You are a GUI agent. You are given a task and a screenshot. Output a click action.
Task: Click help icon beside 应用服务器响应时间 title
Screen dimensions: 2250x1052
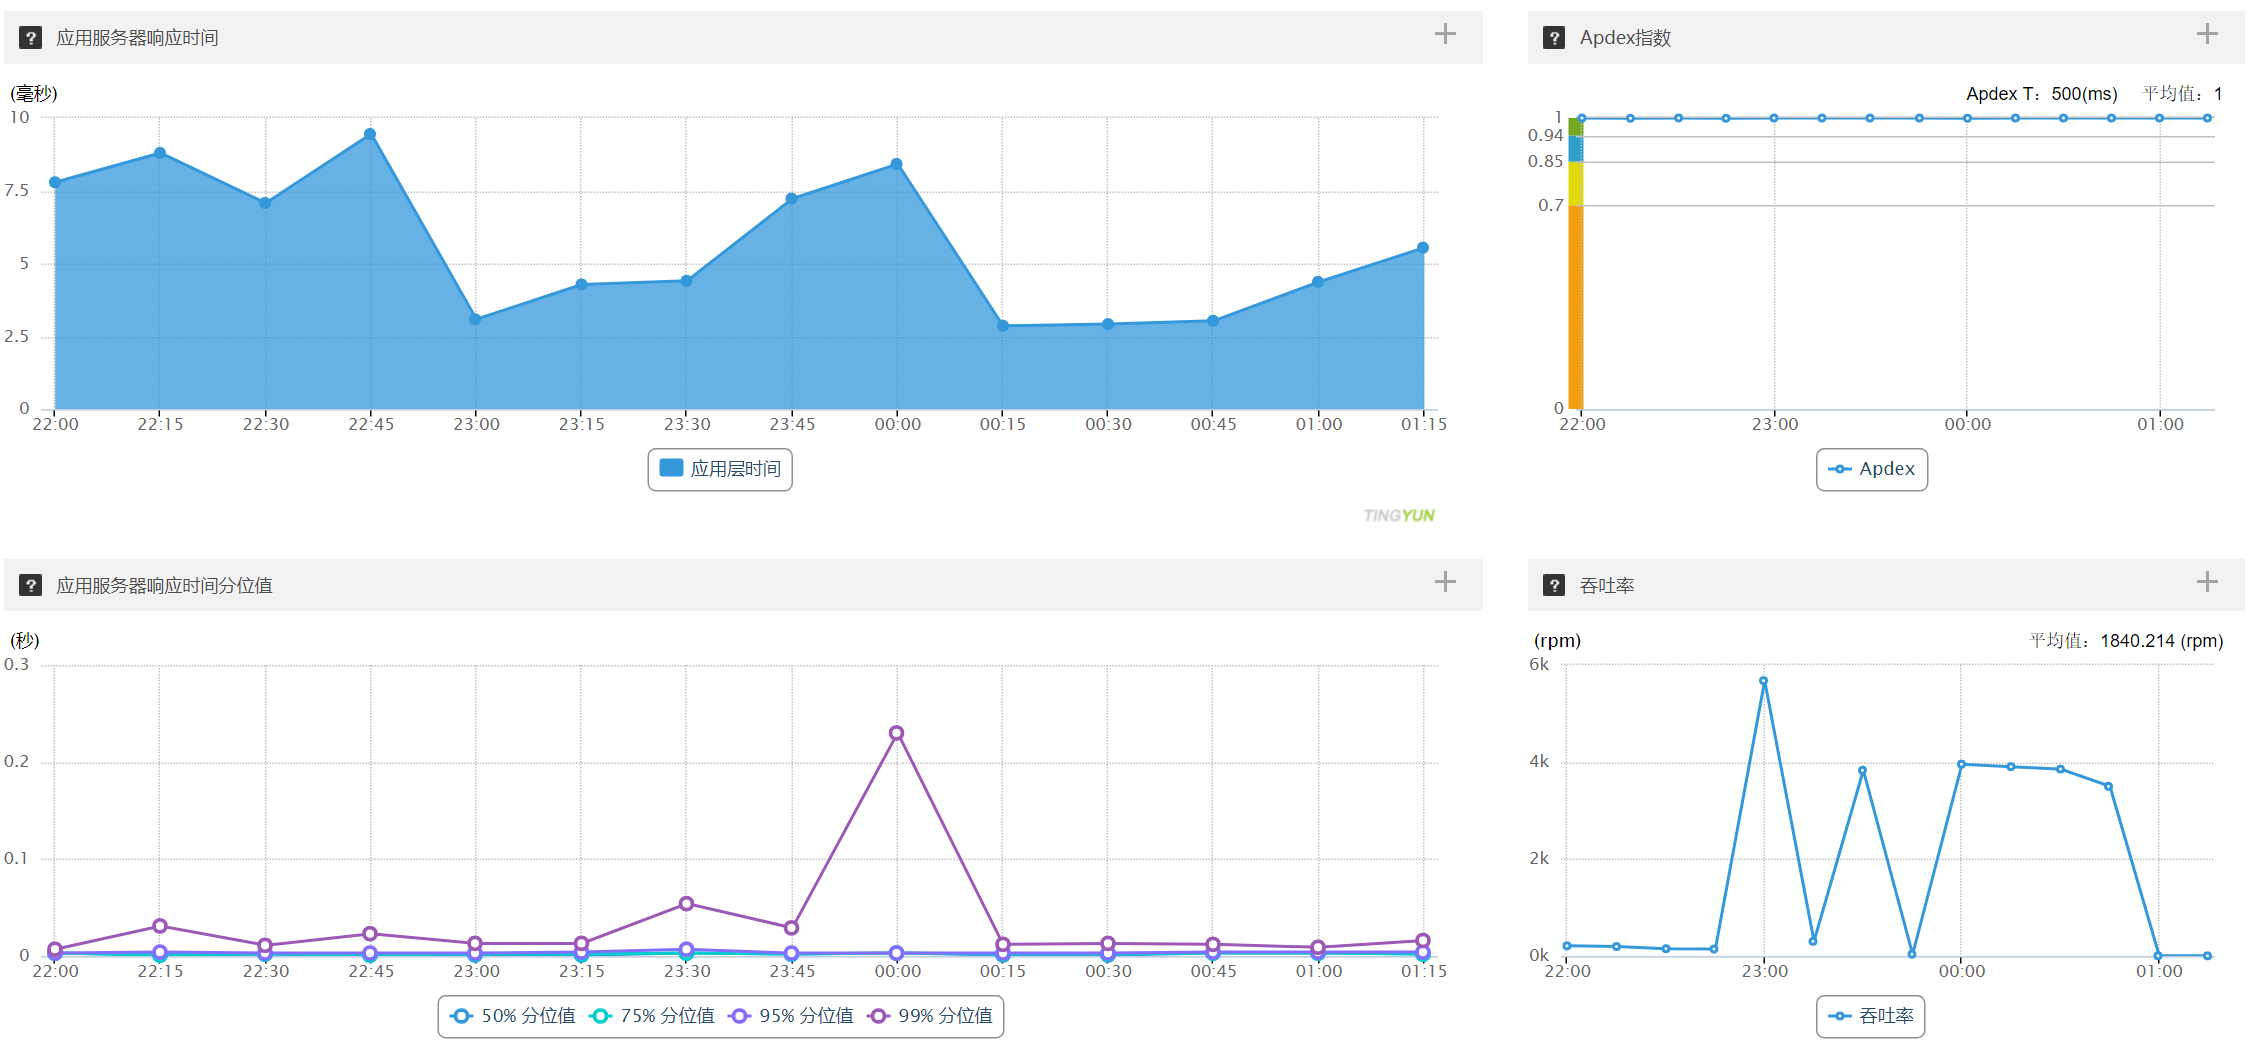coord(31,38)
